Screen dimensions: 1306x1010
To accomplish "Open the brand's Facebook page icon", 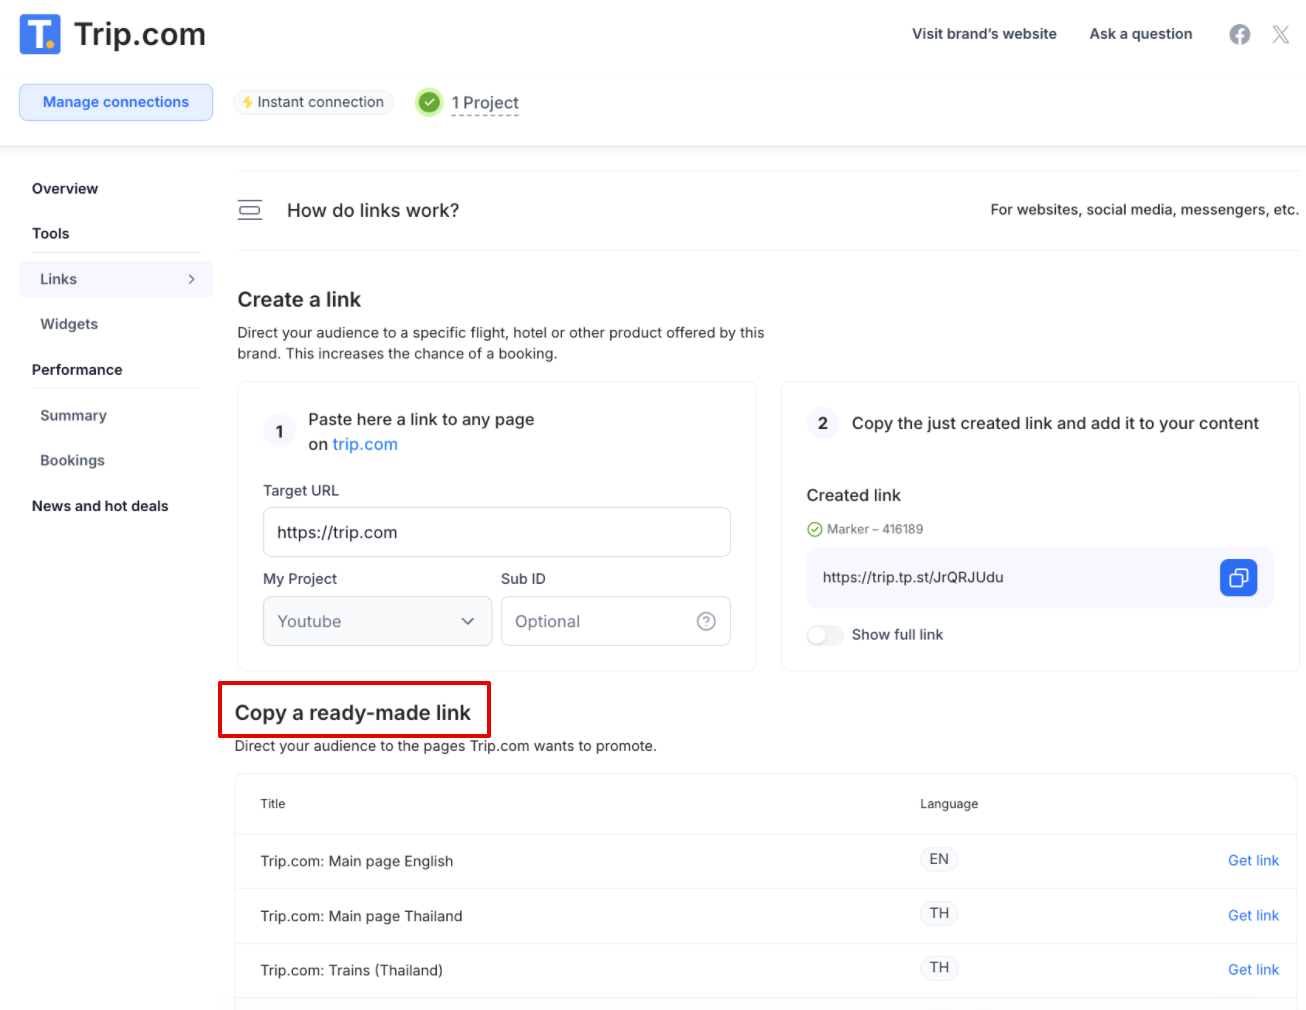I will (x=1240, y=35).
